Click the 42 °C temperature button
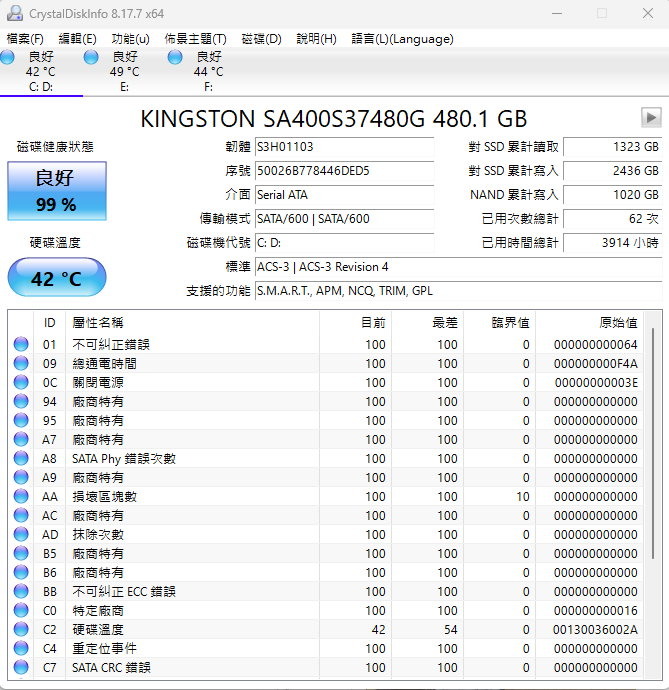 (x=57, y=277)
